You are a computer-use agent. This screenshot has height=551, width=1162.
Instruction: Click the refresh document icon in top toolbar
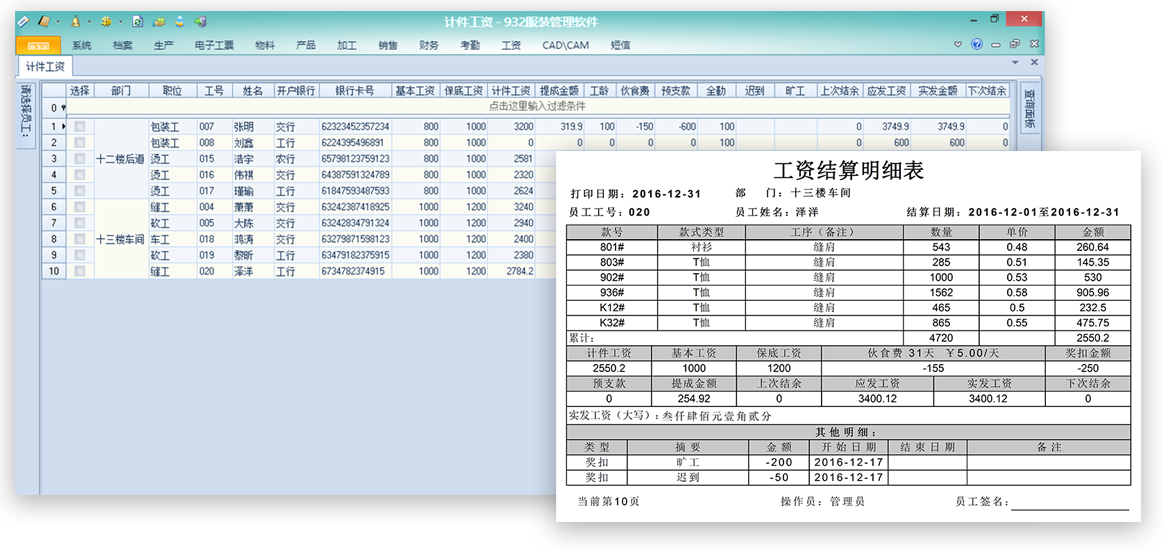(137, 21)
